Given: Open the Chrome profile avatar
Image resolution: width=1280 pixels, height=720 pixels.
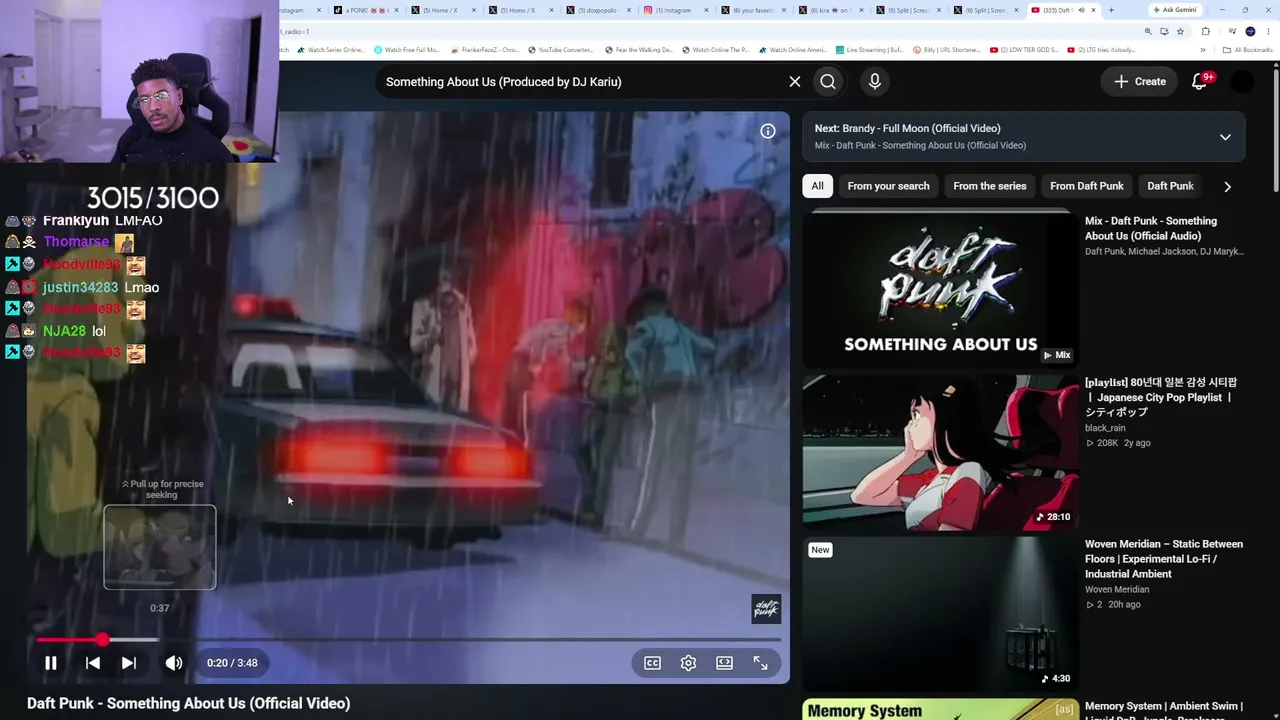Looking at the screenshot, I should 1250,32.
